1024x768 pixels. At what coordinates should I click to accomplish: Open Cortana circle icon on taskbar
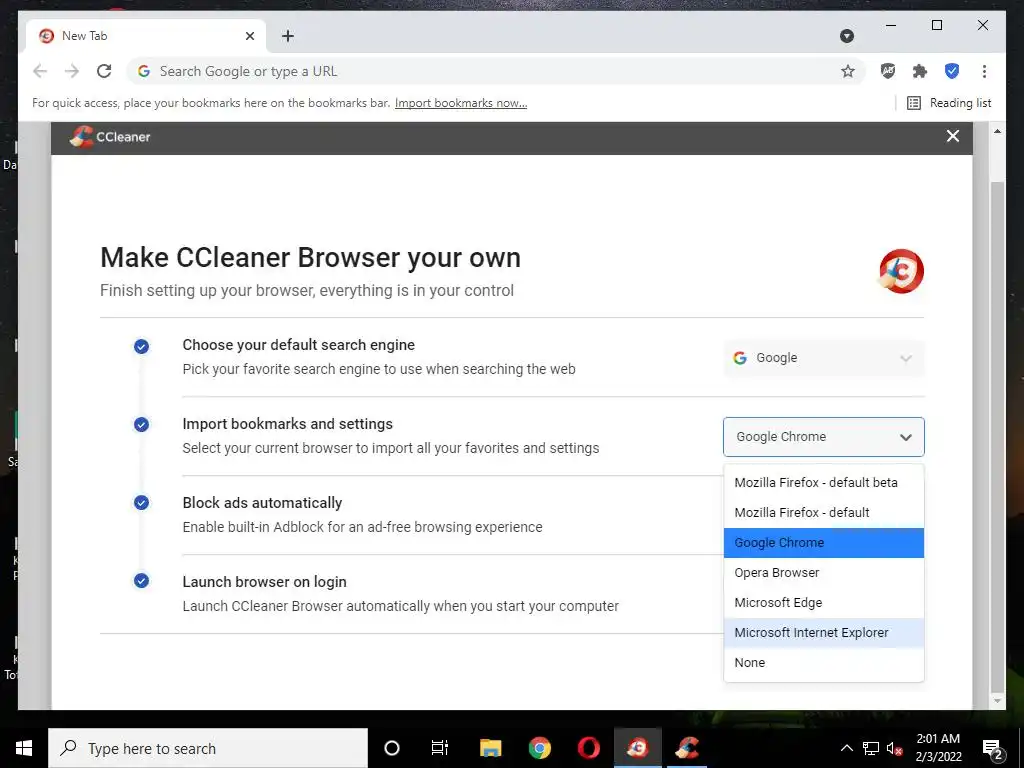(x=391, y=748)
